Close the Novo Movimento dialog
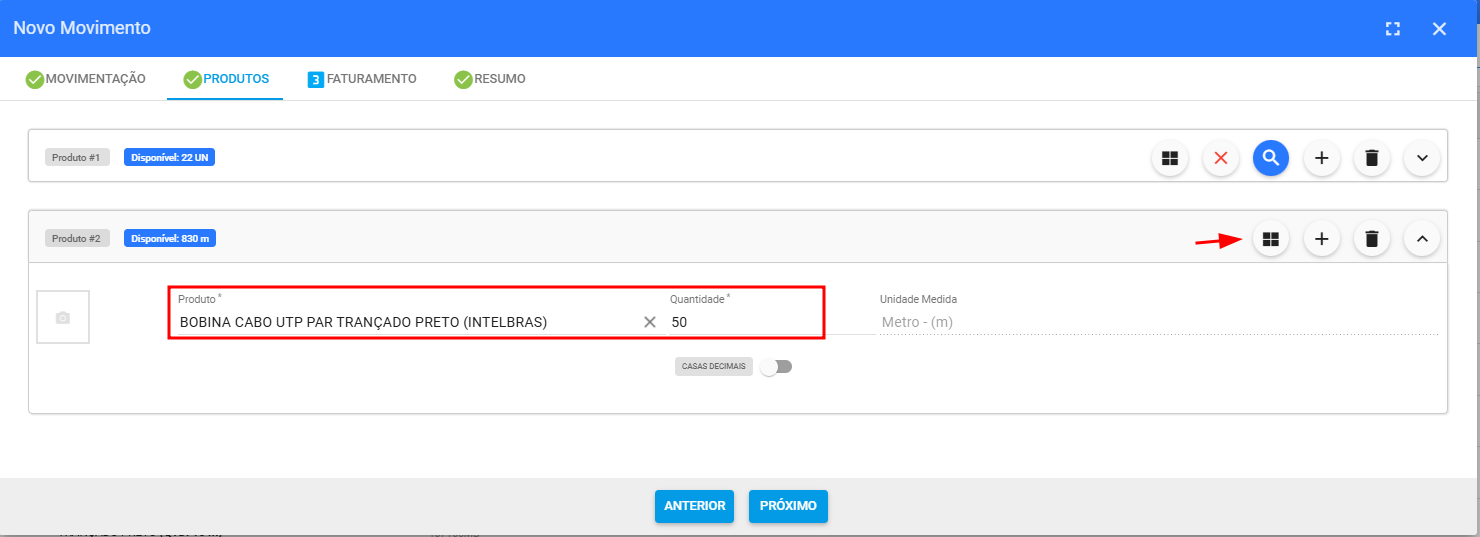The image size is (1480, 537). pos(1439,29)
